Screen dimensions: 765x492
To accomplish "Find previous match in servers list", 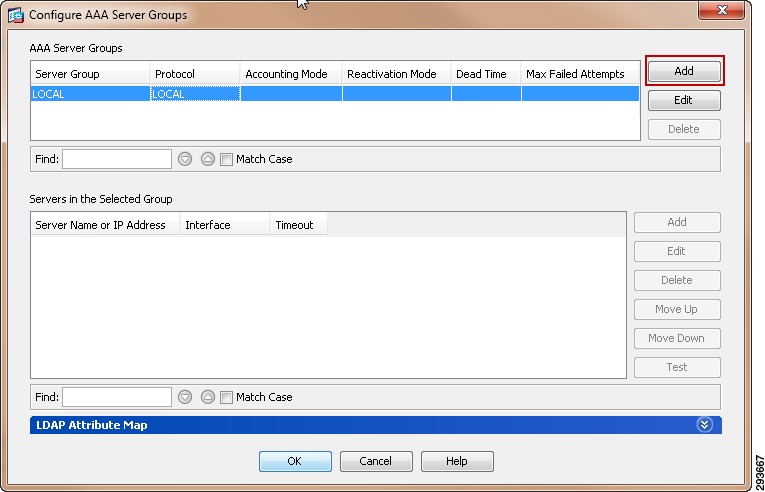I will [208, 397].
